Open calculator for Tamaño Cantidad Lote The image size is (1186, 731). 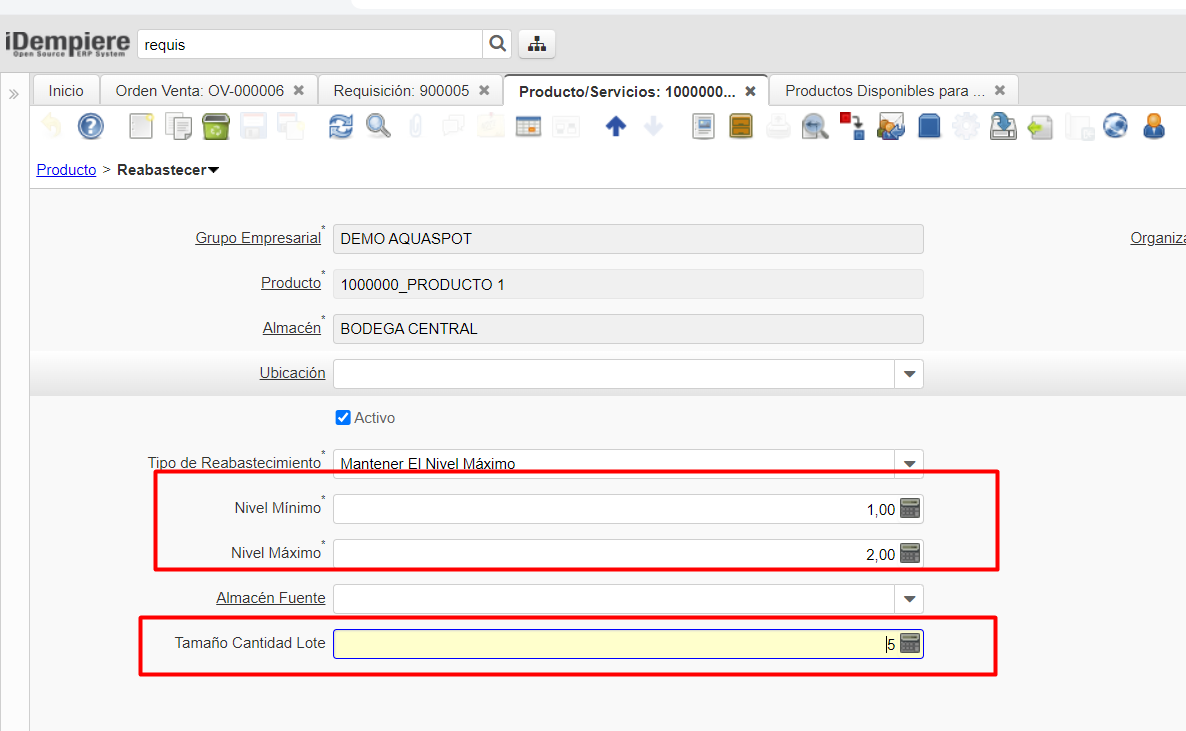click(x=909, y=644)
